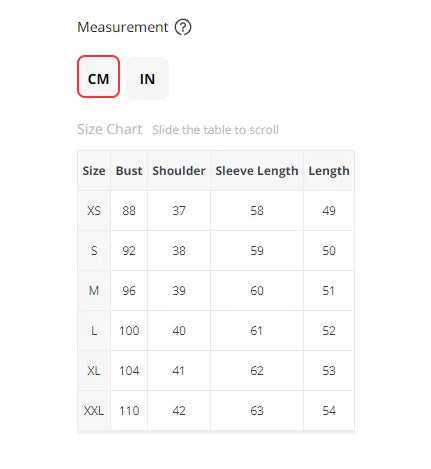Image resolution: width=431 pixels, height=469 pixels.
Task: Click the XXL bust value 110
Action: click(129, 411)
